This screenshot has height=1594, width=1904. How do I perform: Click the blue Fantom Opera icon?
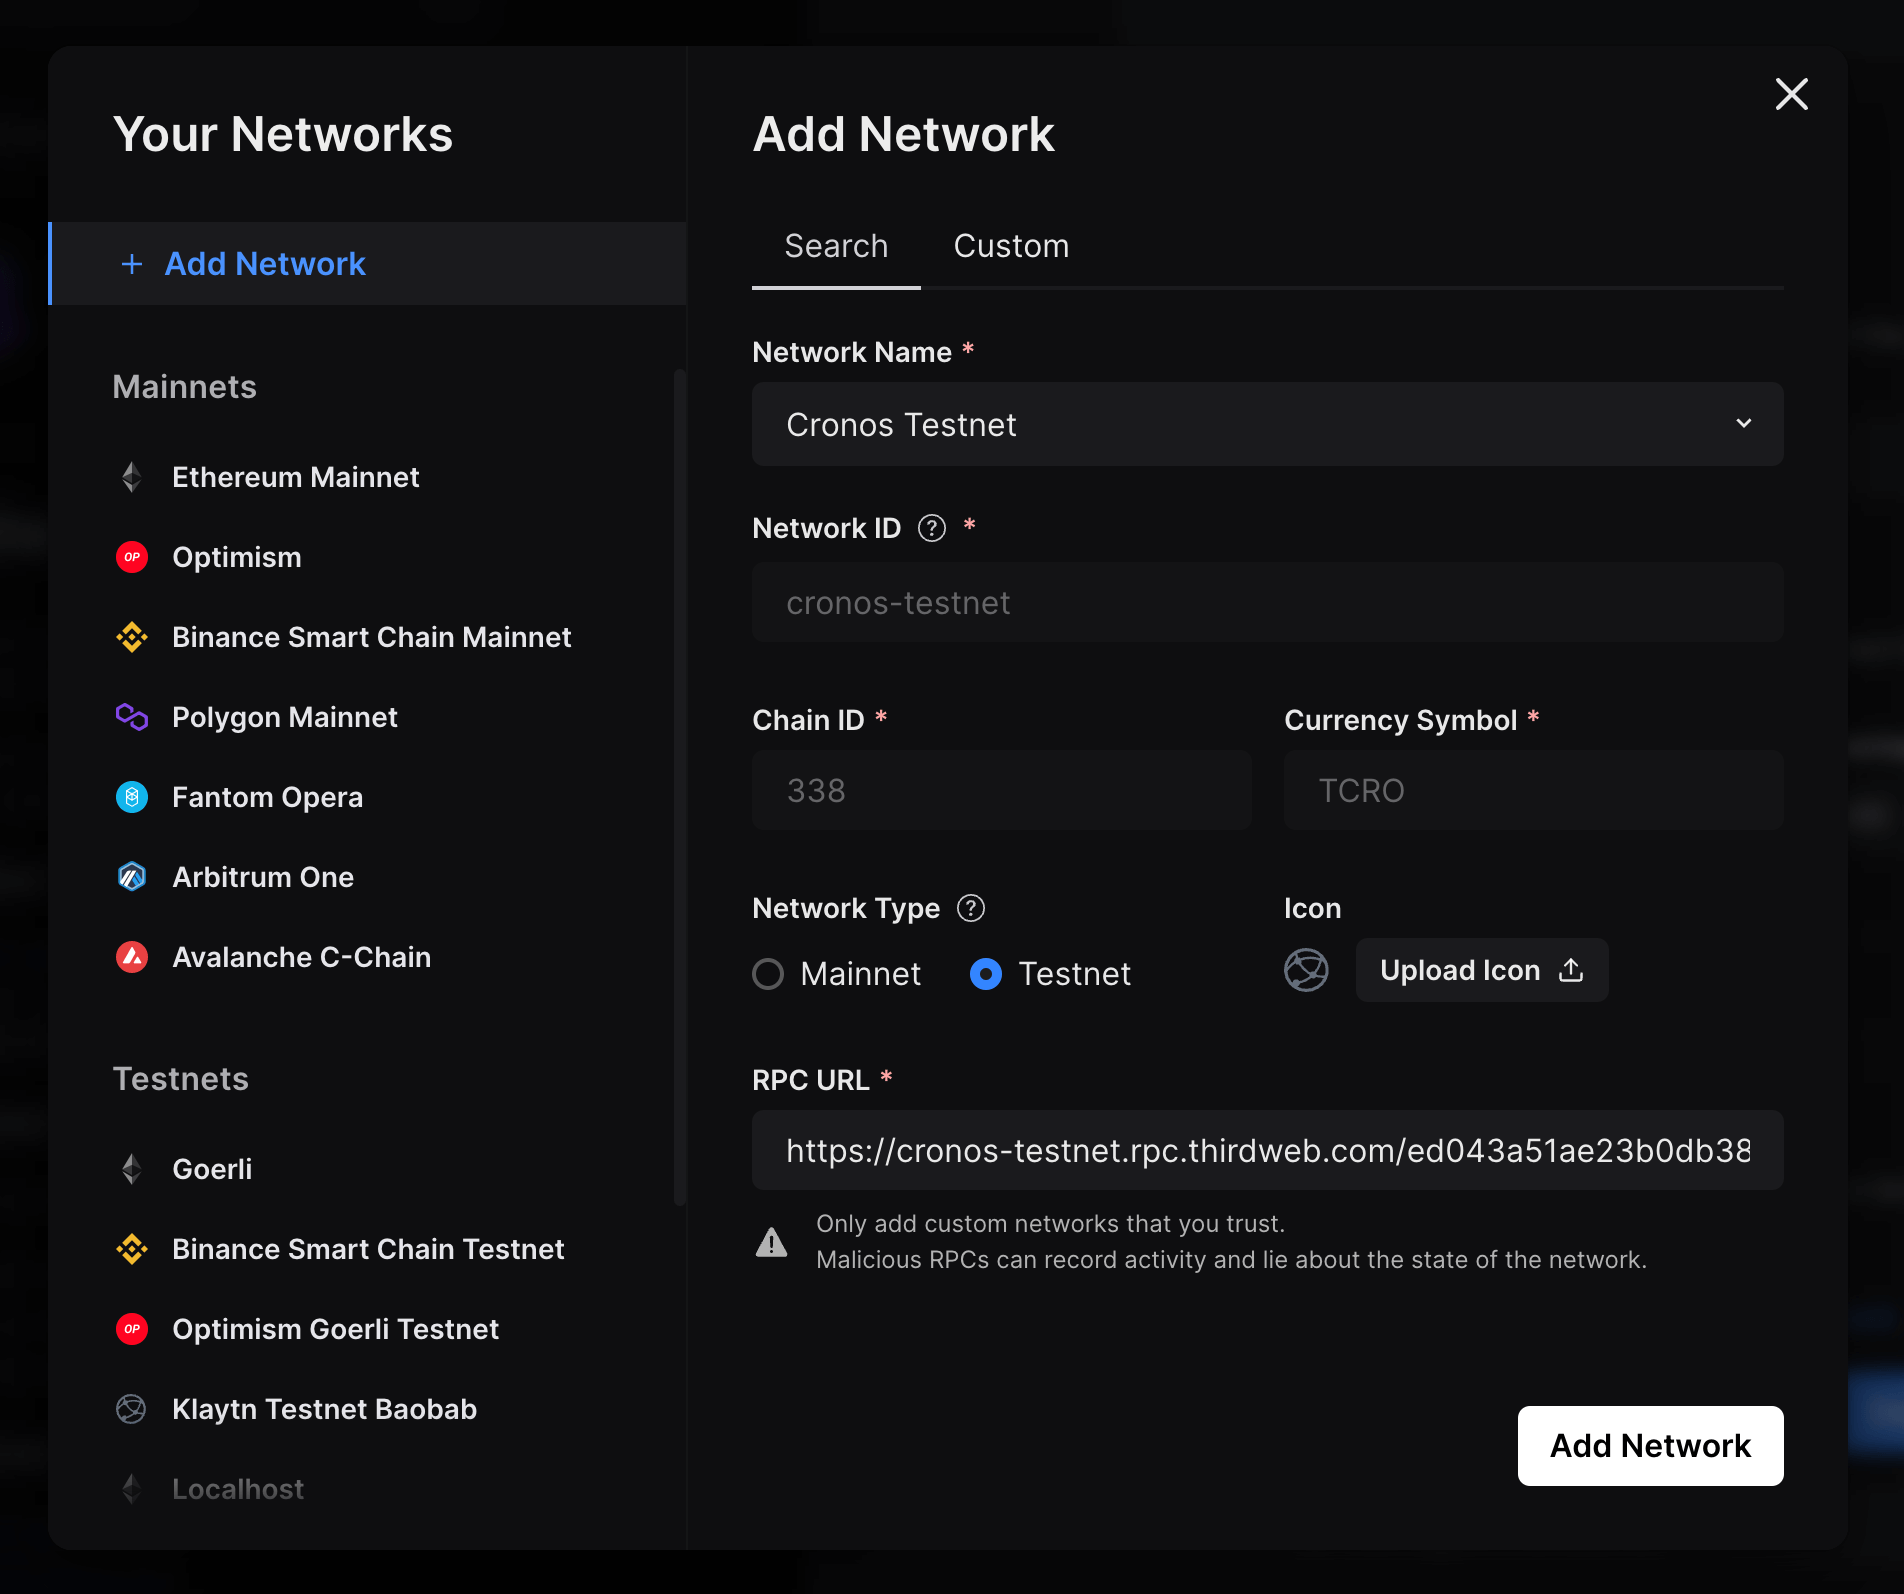tap(132, 797)
